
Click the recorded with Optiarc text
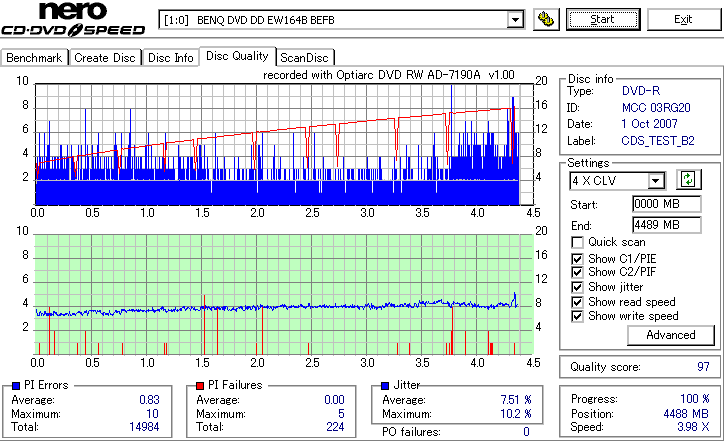click(x=389, y=75)
